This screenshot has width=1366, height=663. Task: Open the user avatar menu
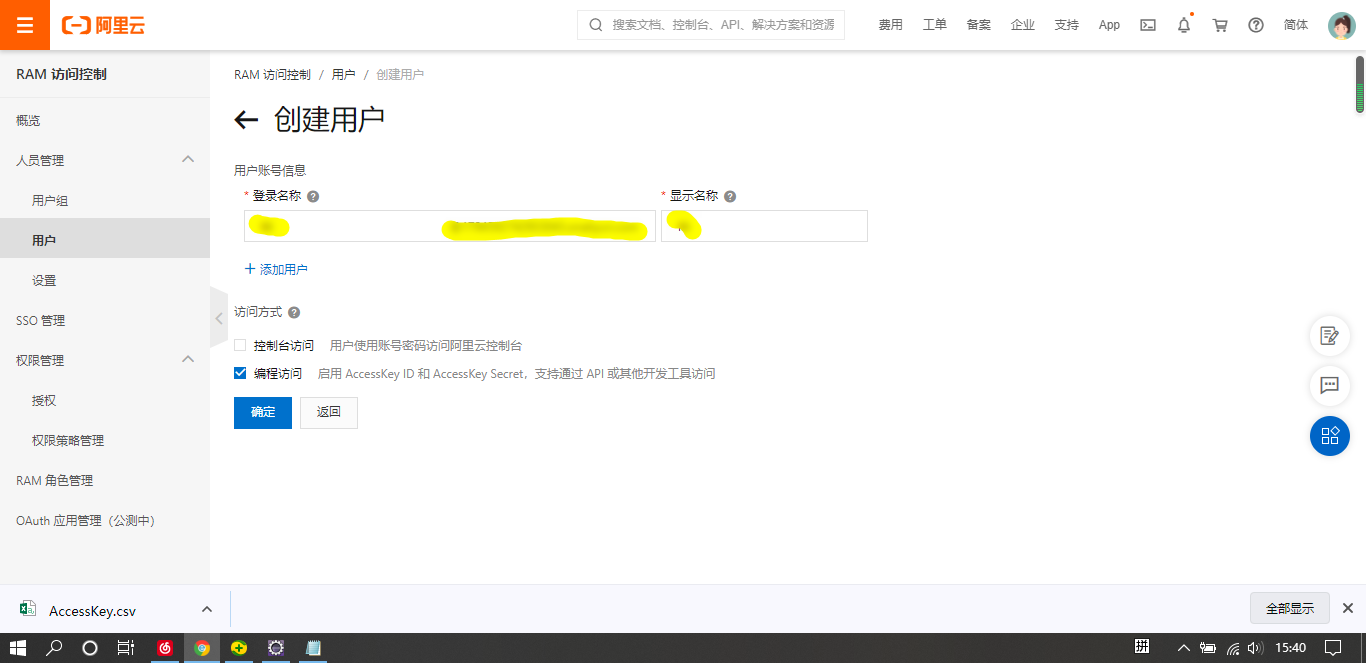point(1341,25)
